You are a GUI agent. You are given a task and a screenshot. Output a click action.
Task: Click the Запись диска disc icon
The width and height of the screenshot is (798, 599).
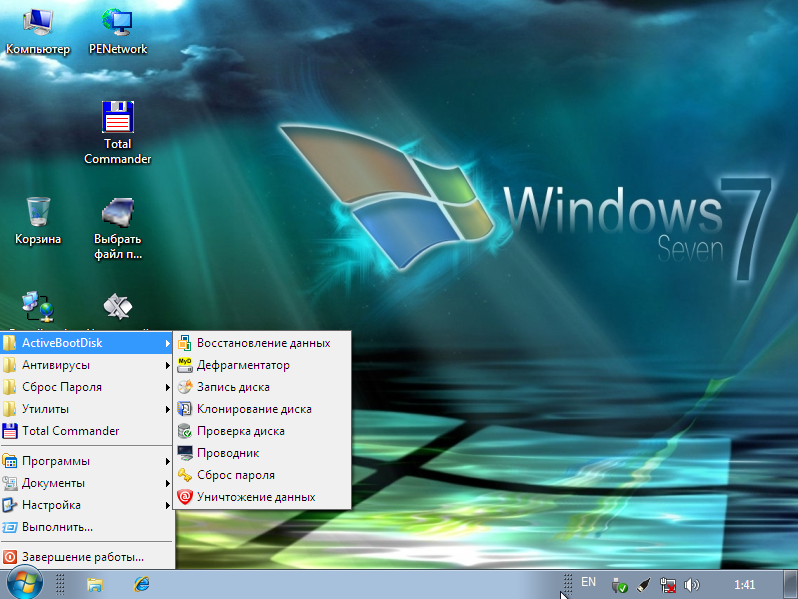tap(184, 387)
